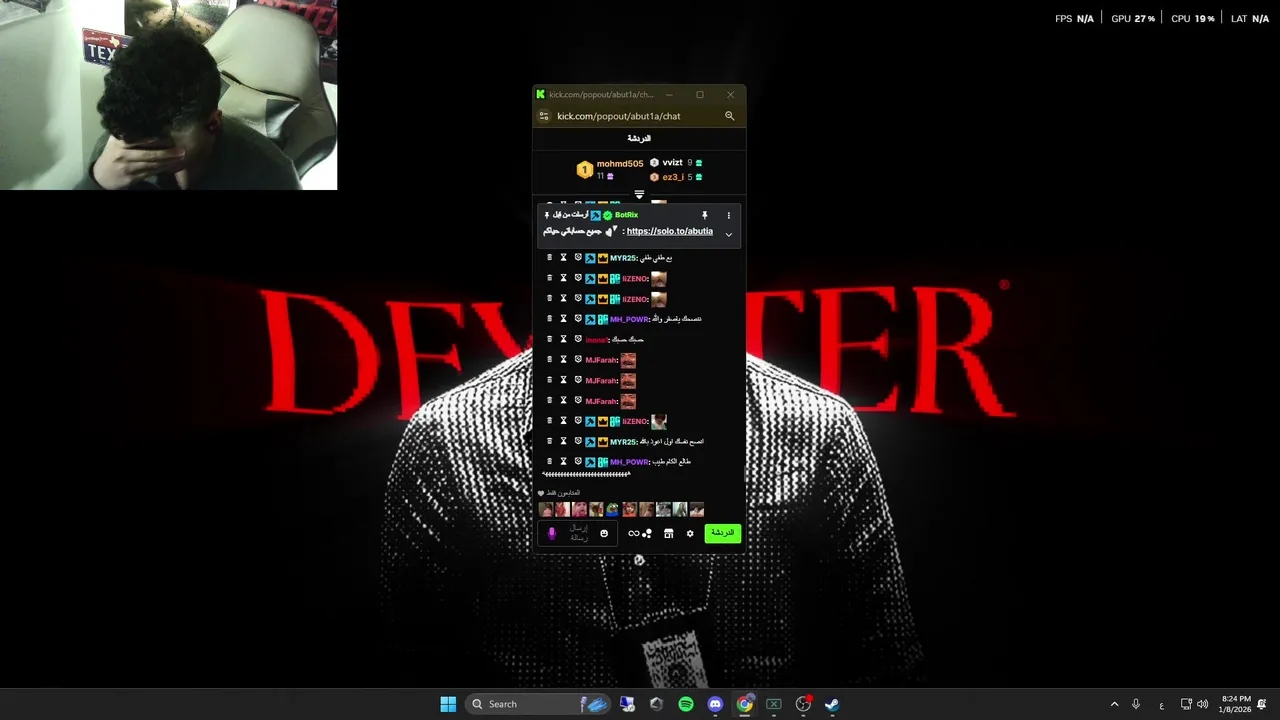
Task: Click the taskbar Search box
Action: point(538,704)
